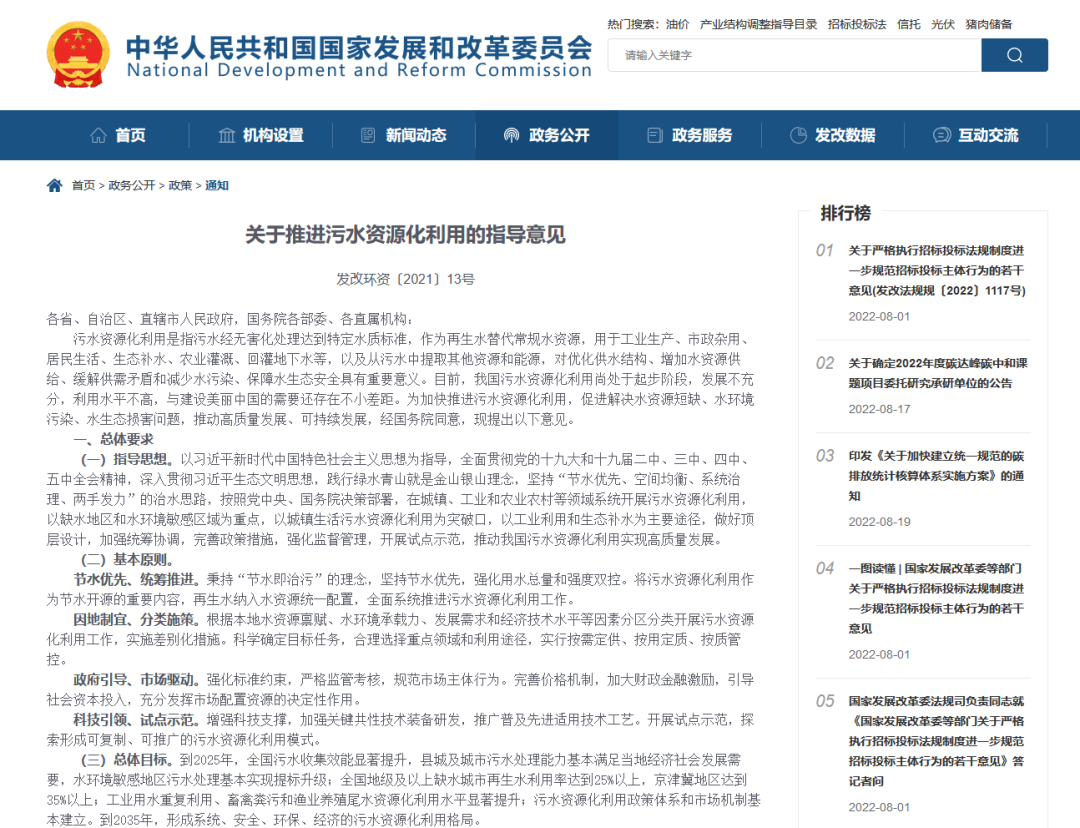Image resolution: width=1080 pixels, height=828 pixels.
Task: Open ranking item 01 about 招标投标法规制度
Action: pyautogui.click(x=937, y=271)
